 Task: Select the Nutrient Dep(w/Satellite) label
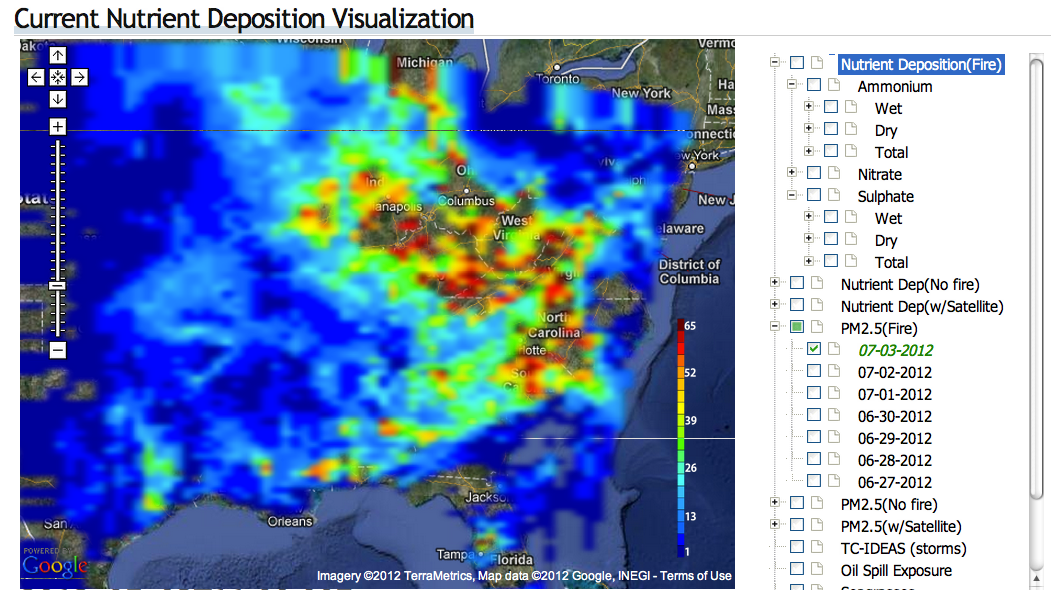(922, 306)
